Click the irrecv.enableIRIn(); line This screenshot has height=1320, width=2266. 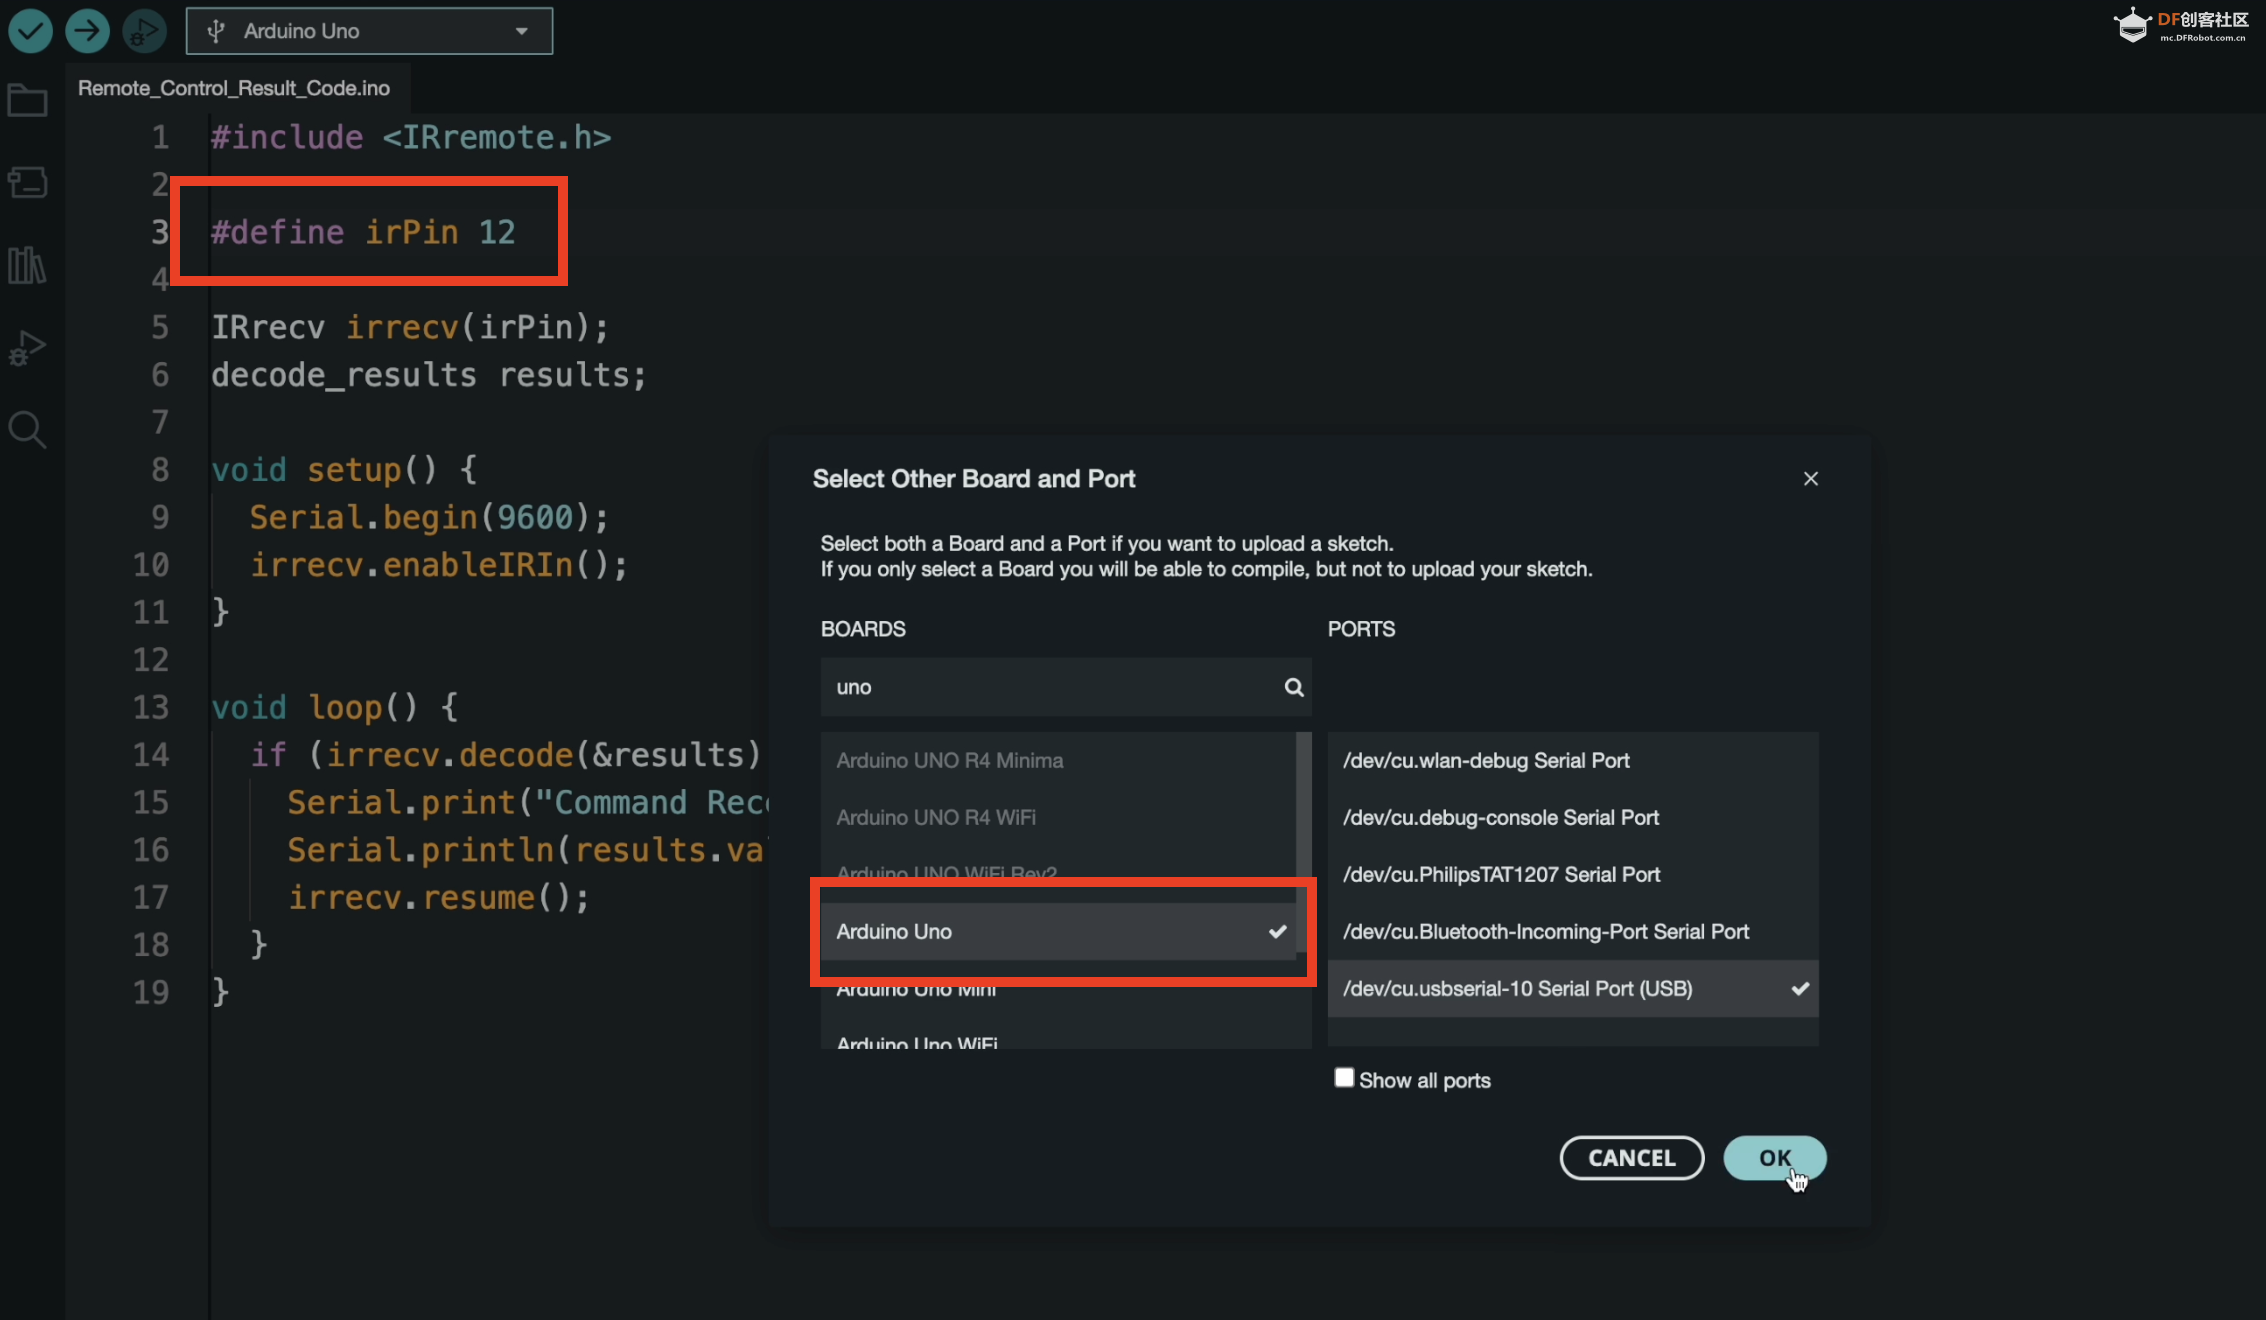pyautogui.click(x=439, y=565)
